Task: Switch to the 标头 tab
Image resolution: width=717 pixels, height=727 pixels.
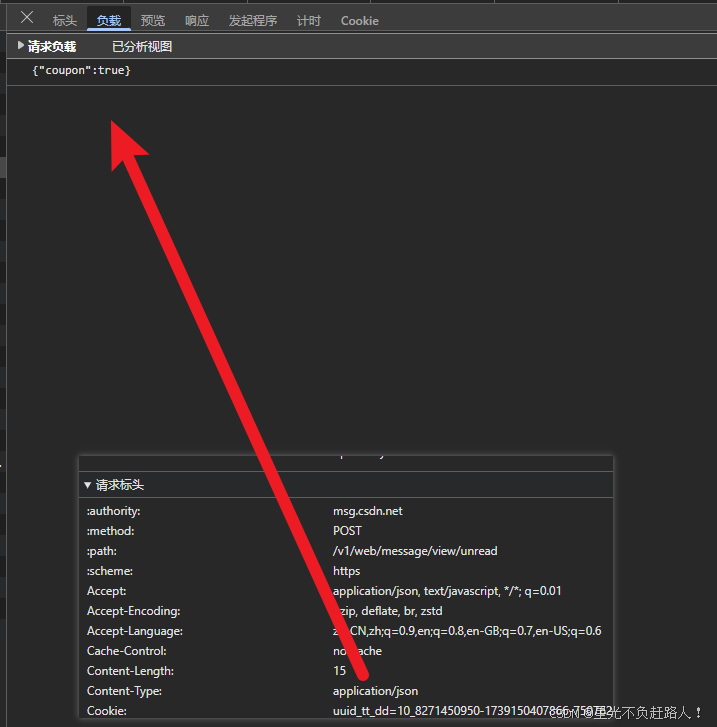Action: coord(65,20)
